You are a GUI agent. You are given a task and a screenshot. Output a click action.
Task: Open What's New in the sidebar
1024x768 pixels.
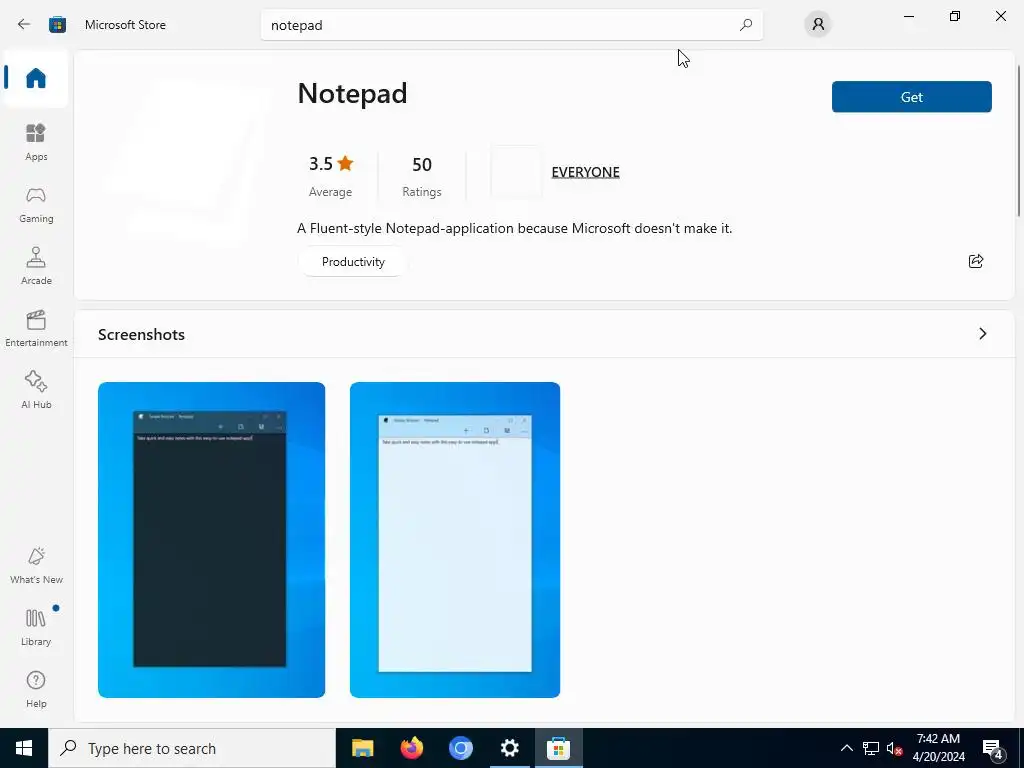tap(36, 566)
